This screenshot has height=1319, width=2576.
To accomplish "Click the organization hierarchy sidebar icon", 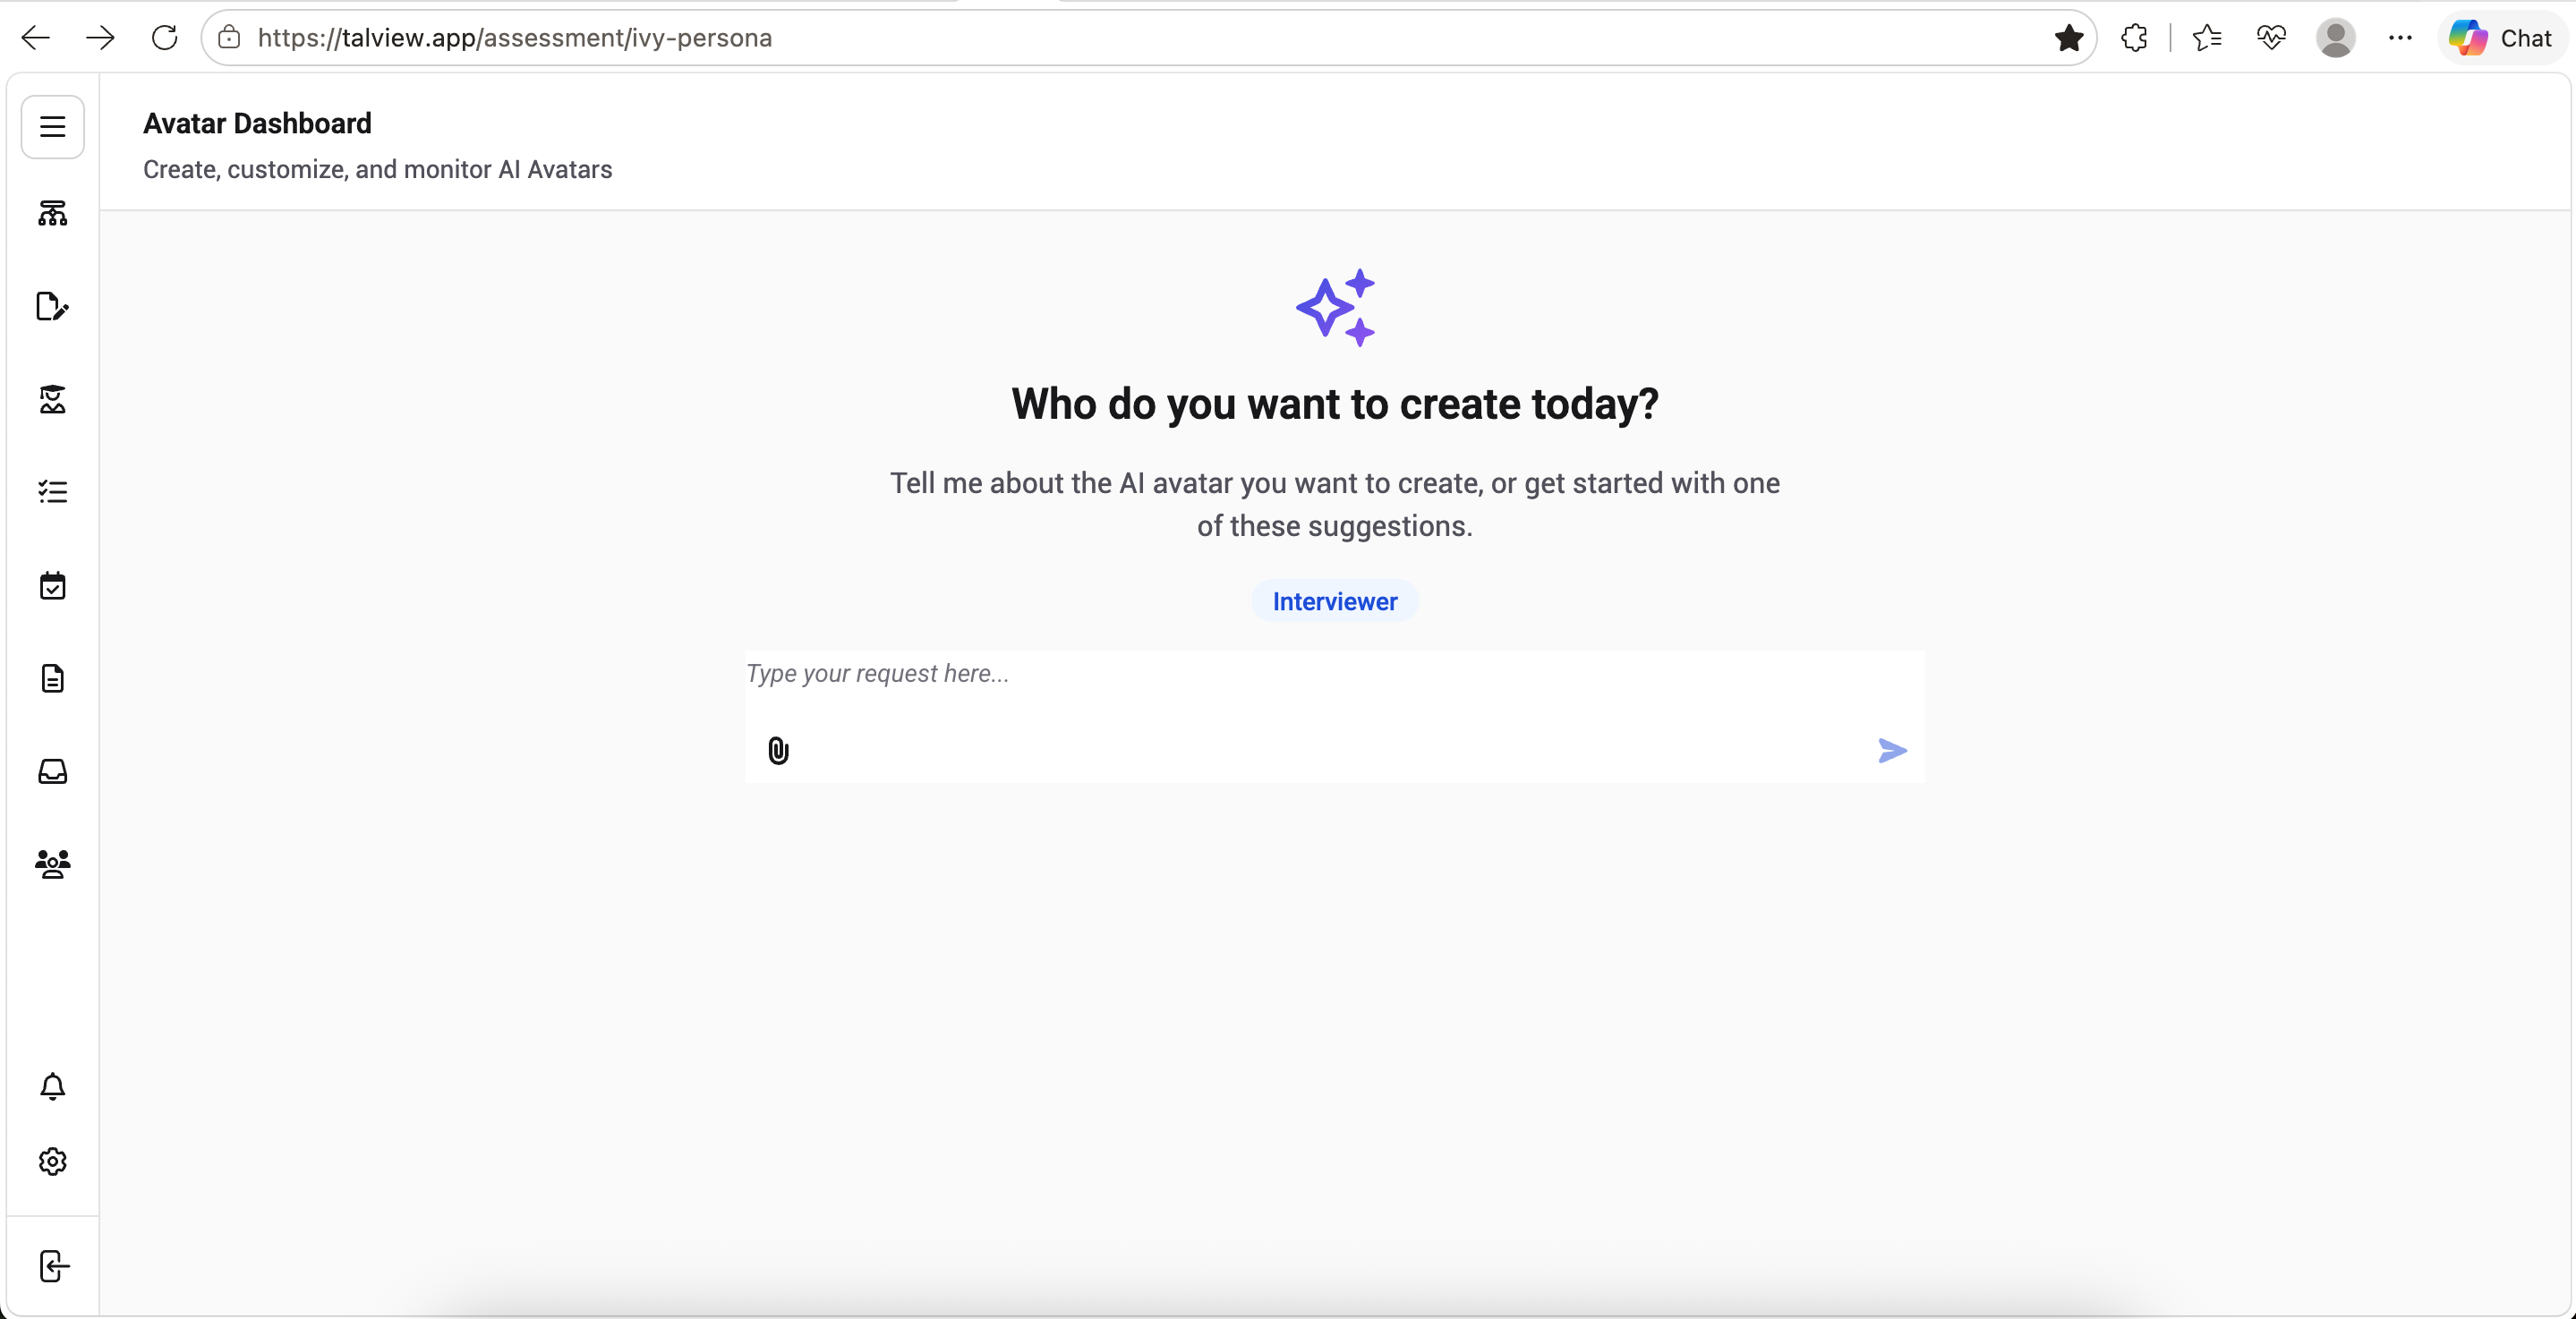I will pyautogui.click(x=53, y=213).
